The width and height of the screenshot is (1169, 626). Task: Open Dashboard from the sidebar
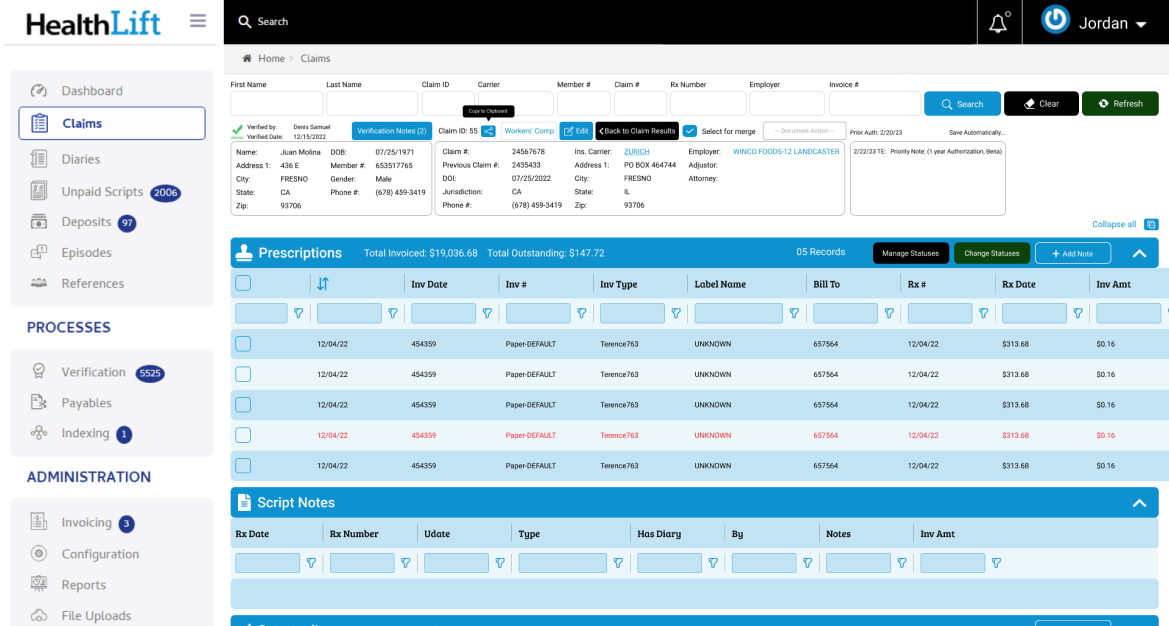click(92, 91)
